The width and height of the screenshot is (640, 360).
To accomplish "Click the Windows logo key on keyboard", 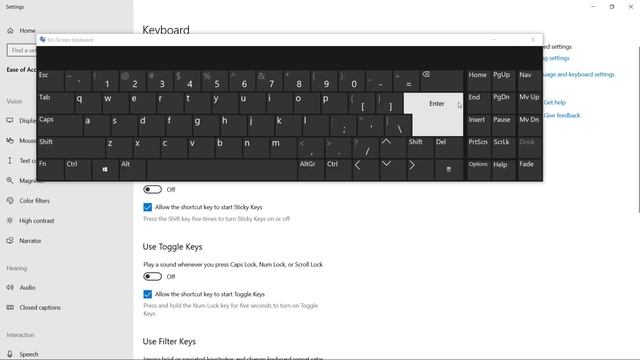I will (x=105, y=169).
